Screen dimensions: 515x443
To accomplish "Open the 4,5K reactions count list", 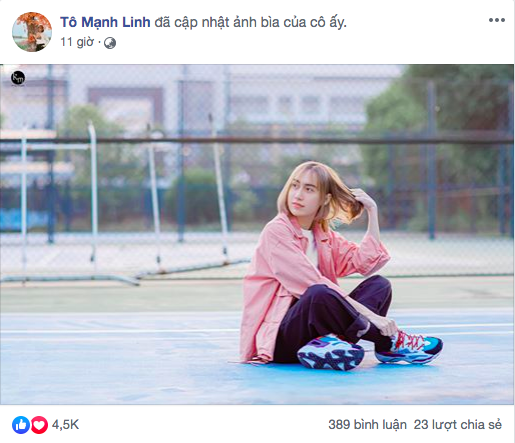I will click(x=65, y=425).
